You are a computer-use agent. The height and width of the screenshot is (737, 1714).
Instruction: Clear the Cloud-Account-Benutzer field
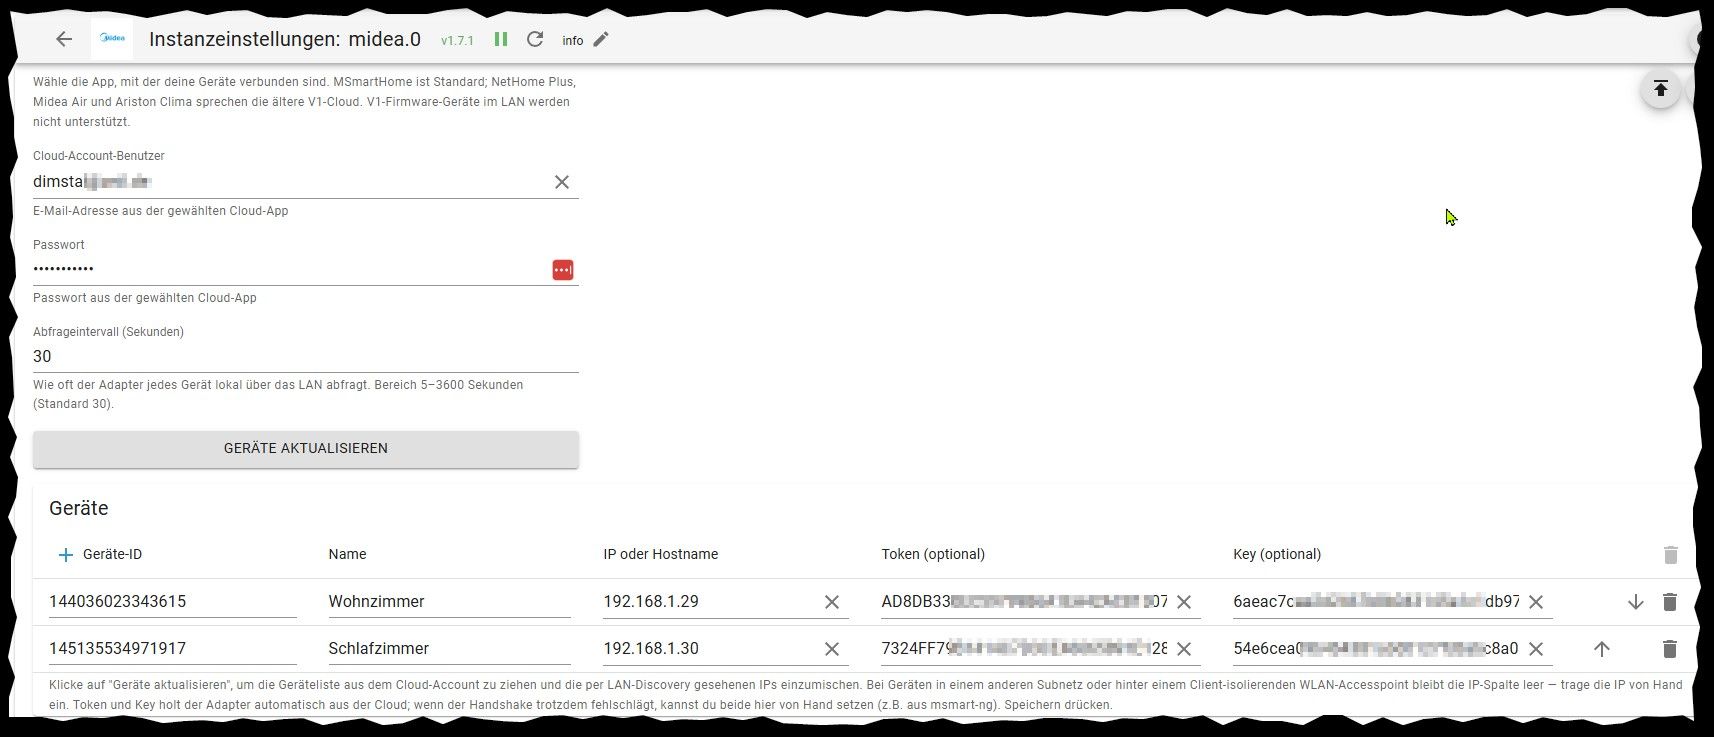tap(562, 182)
